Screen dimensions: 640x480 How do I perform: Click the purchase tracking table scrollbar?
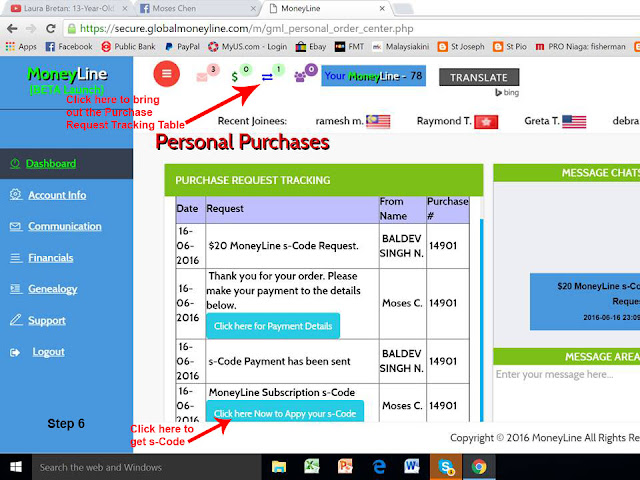(482, 320)
